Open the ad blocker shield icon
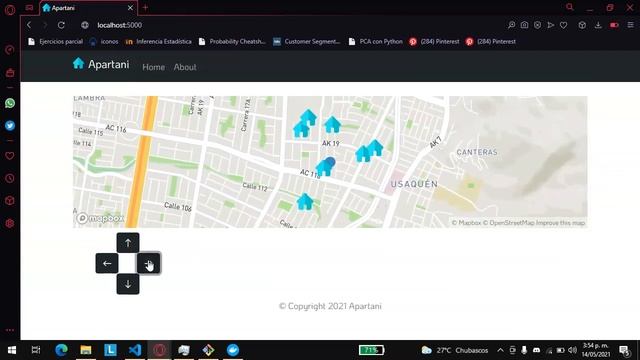The height and width of the screenshot is (360, 640). click(x=538, y=25)
